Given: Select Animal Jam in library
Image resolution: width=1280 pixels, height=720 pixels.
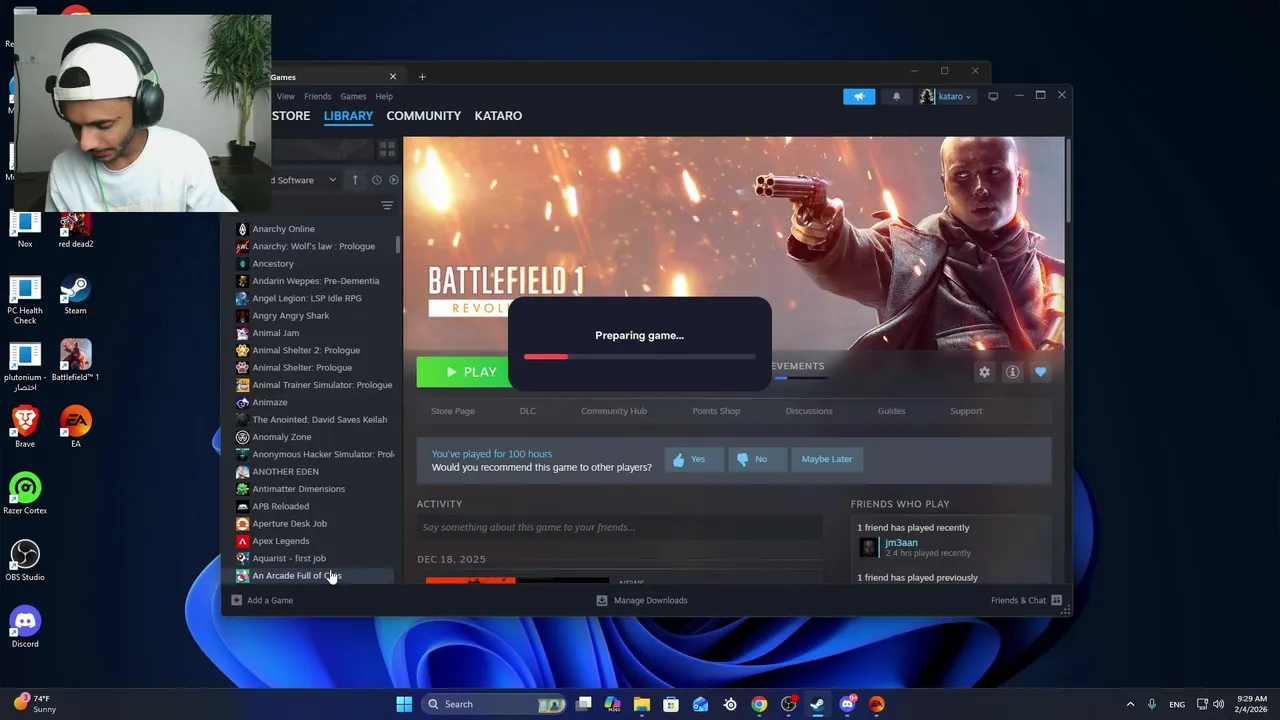Looking at the screenshot, I should [x=275, y=333].
